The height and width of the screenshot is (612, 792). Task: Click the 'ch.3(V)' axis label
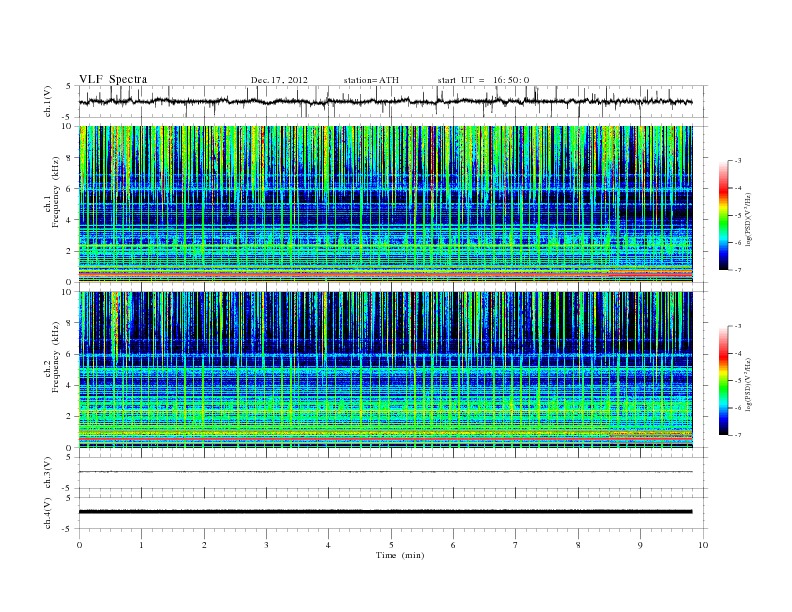[48, 473]
